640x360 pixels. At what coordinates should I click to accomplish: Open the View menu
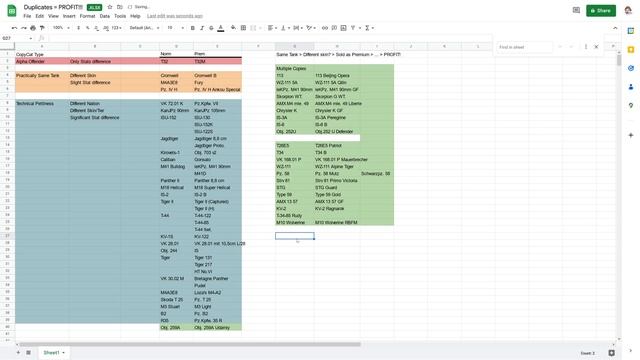tap(53, 16)
